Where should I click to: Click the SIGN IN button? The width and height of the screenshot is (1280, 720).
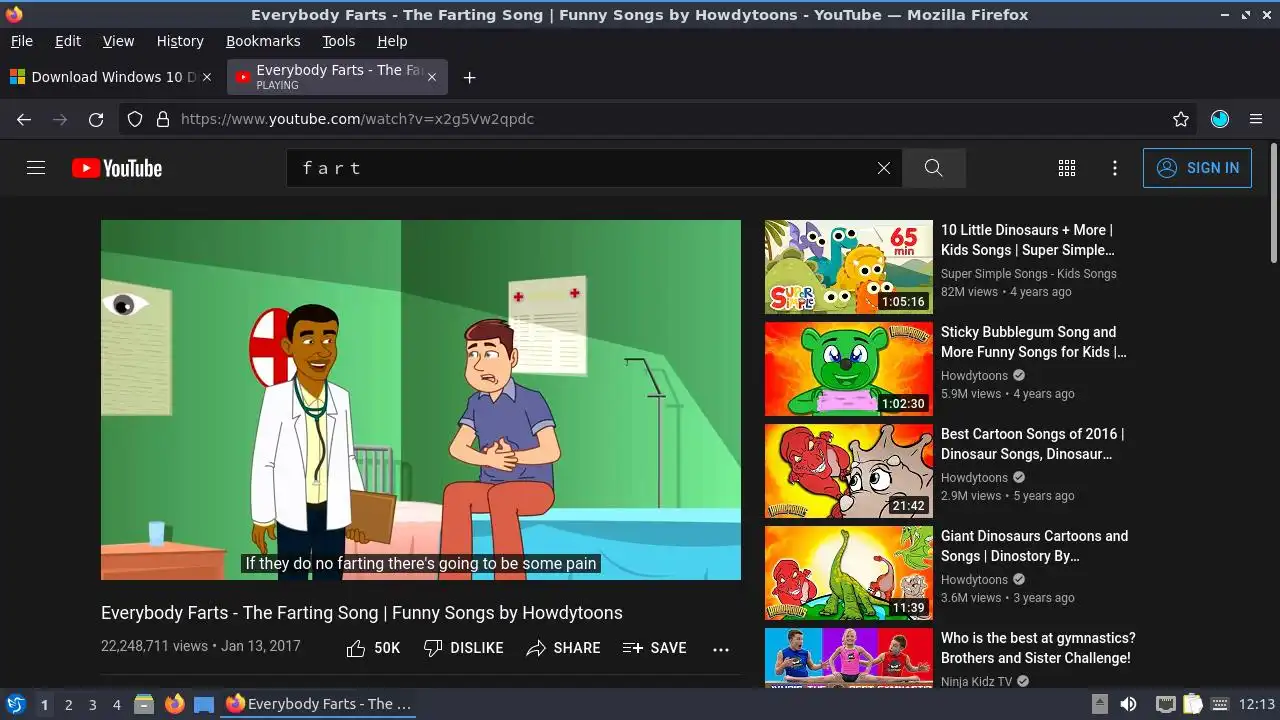[1197, 168]
